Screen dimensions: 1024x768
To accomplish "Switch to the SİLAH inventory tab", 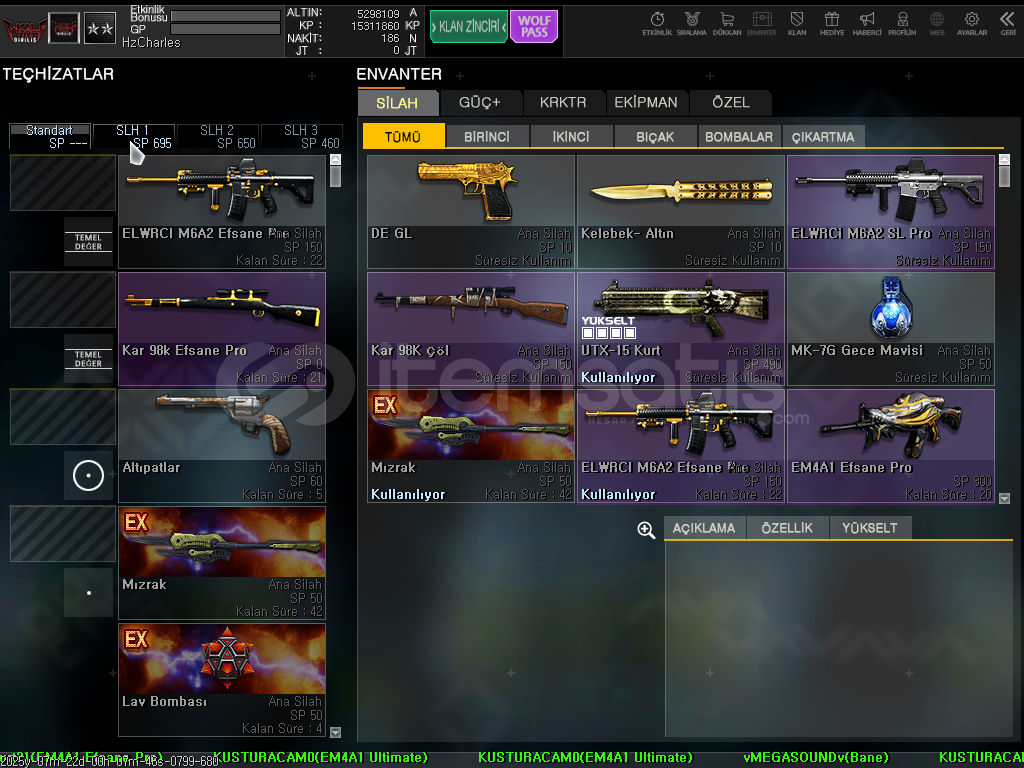I will point(397,103).
